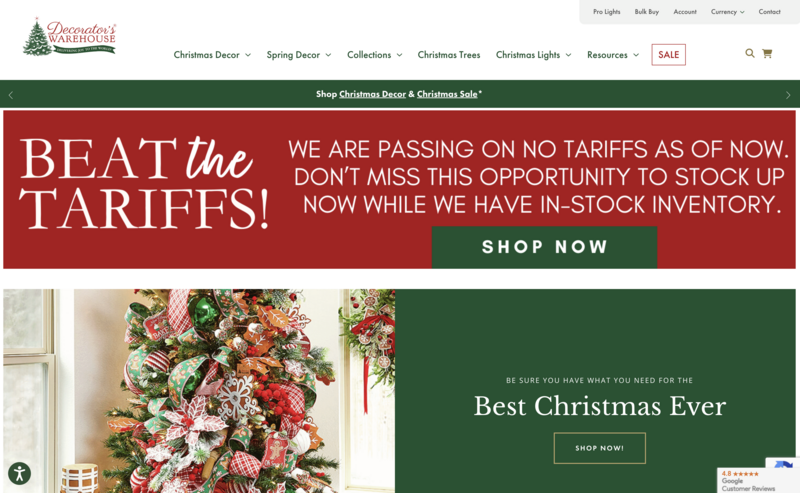Expand the Christmas Decor dropdown menu
The image size is (800, 493).
click(212, 55)
